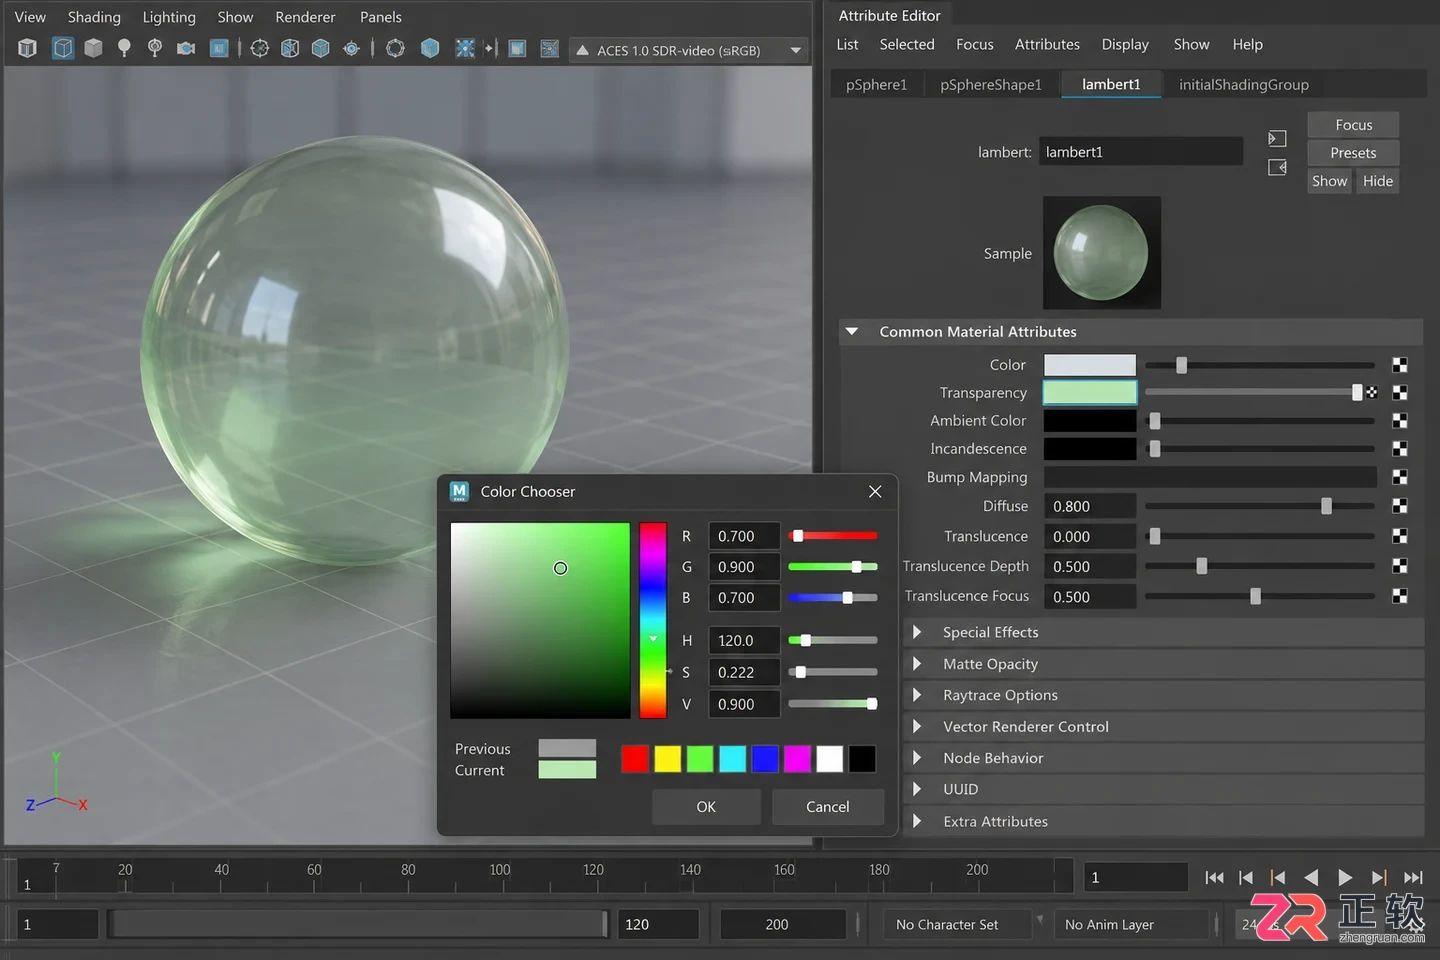Screen dimensions: 1440x960
Task: Pick the yellow palette swatch in Color Chooser
Action: (x=667, y=759)
